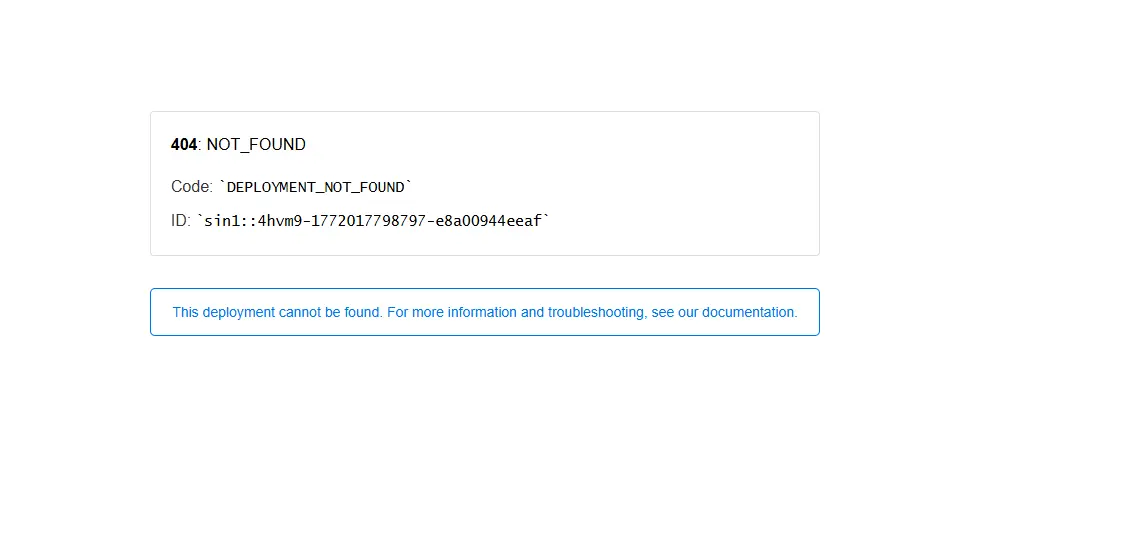Click the NOT_FOUND status text
Screen dimensions: 1122x547
256,145
